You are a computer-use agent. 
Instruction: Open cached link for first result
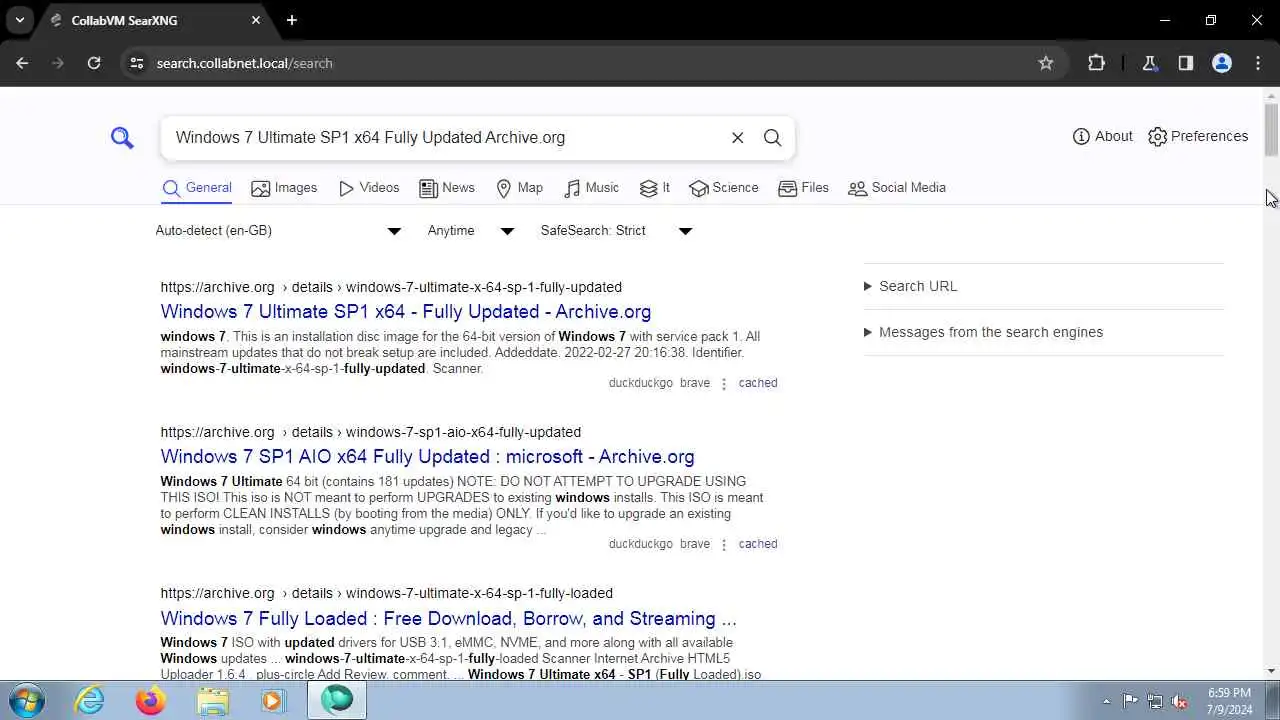758,383
